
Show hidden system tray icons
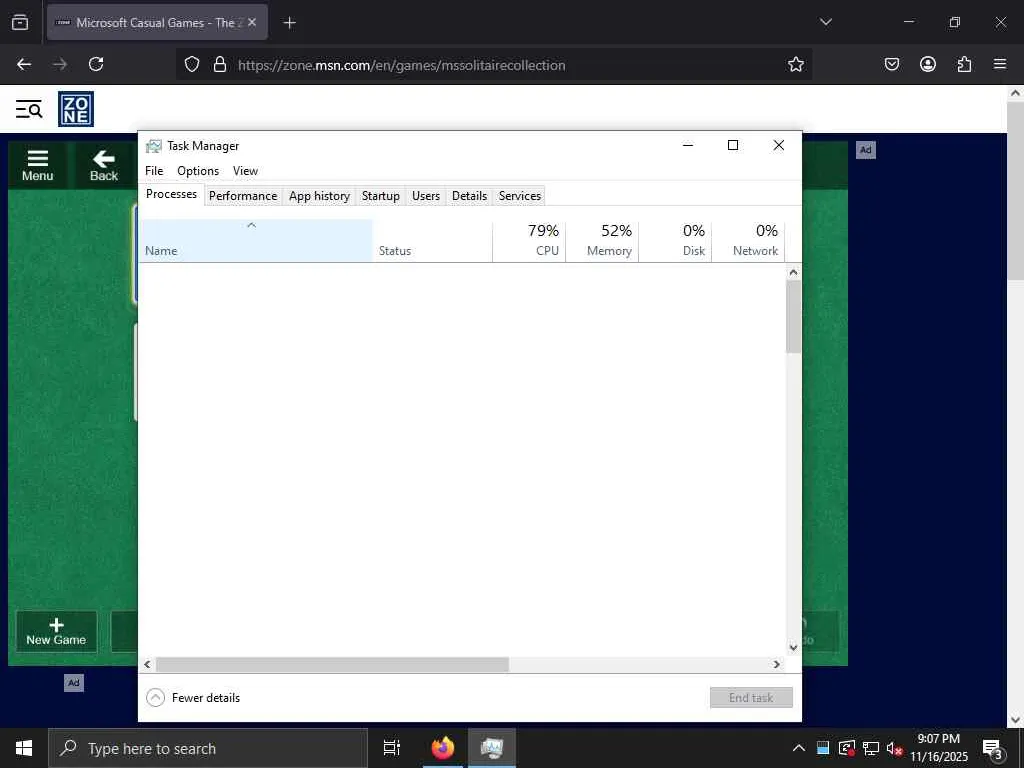799,748
